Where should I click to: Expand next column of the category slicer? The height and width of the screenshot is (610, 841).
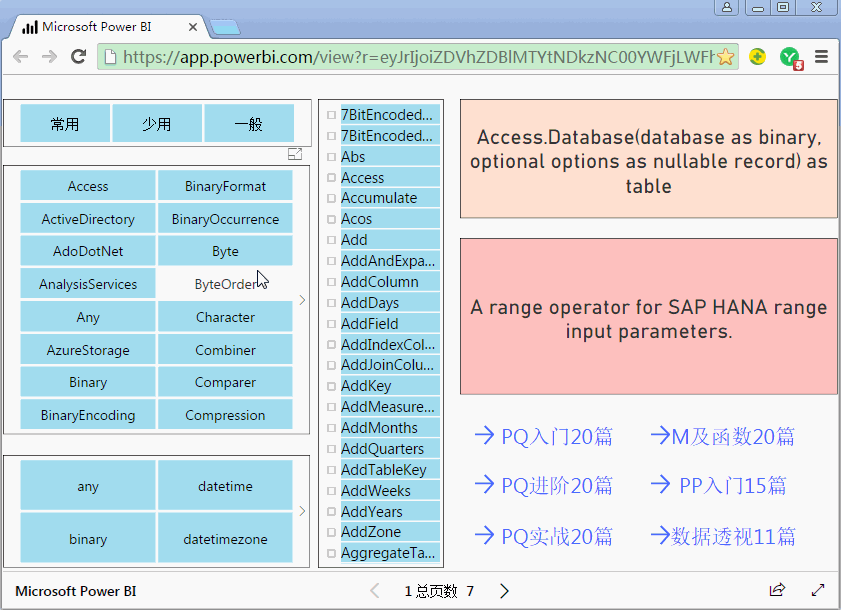click(303, 300)
